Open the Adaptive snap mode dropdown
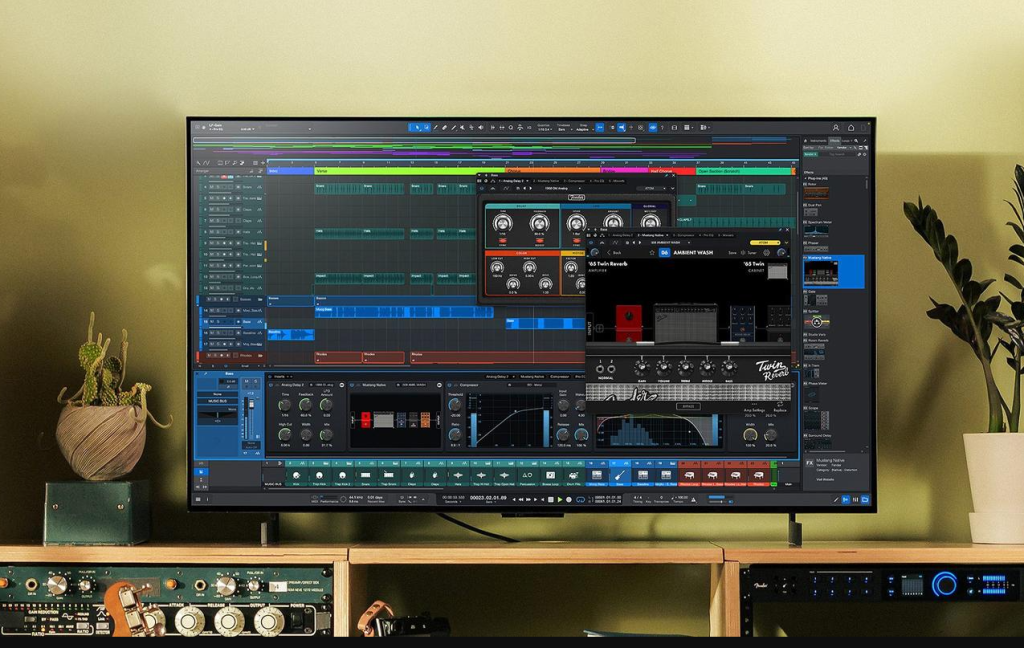This screenshot has width=1024, height=648. [584, 130]
